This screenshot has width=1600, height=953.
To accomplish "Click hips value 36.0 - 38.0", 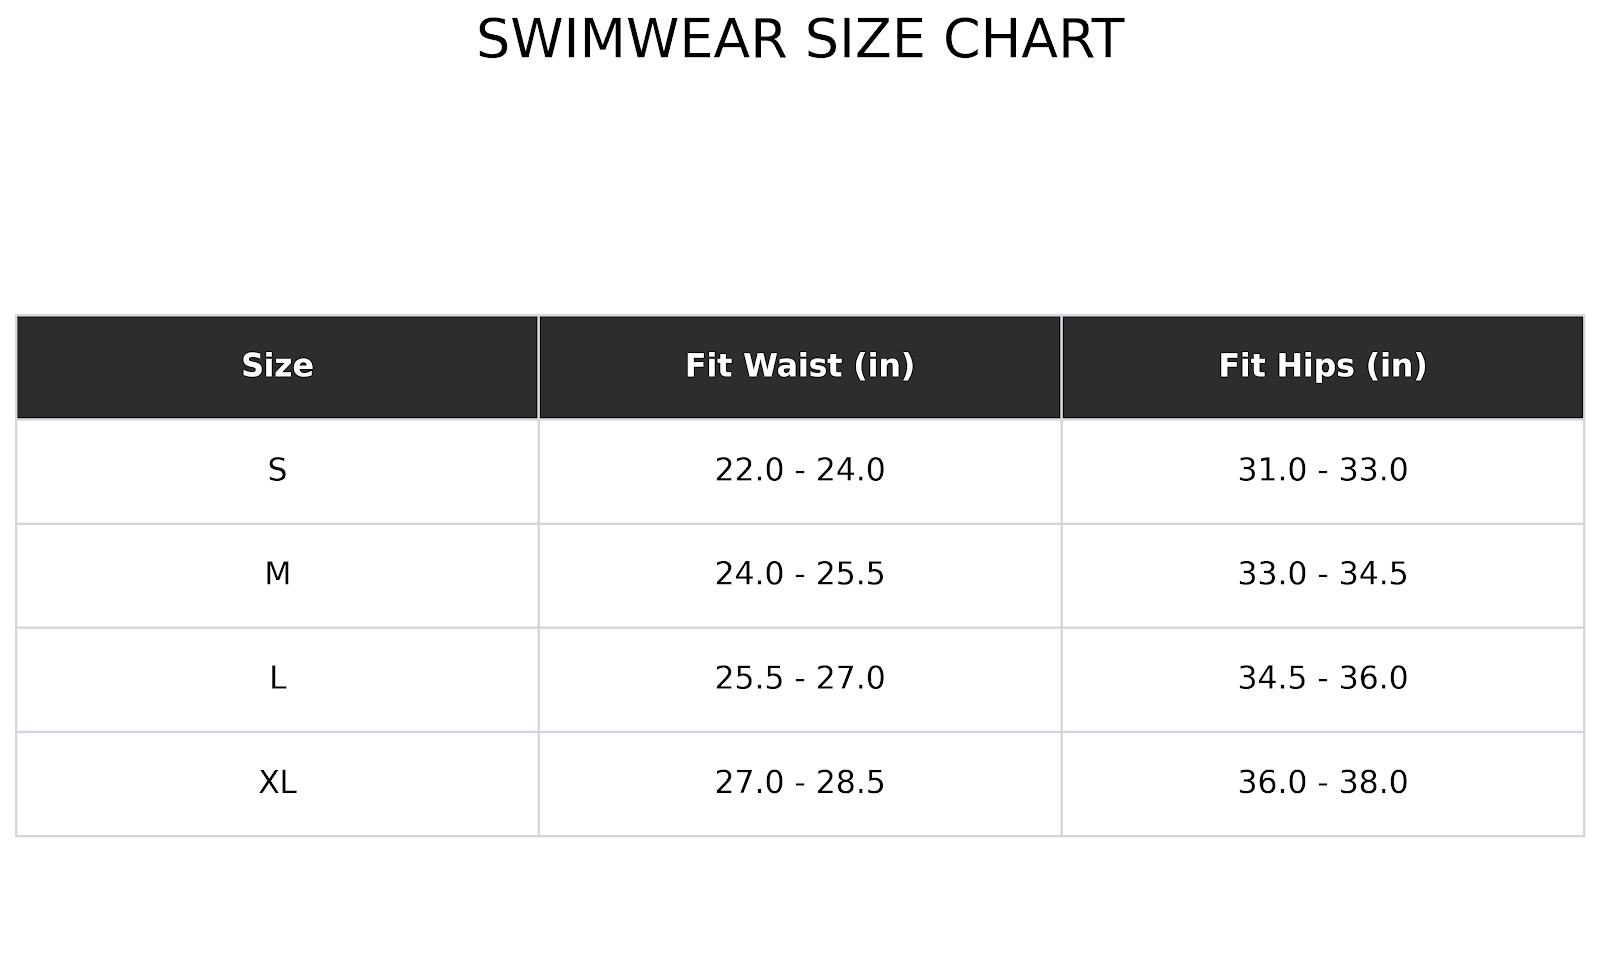I will coord(1322,782).
